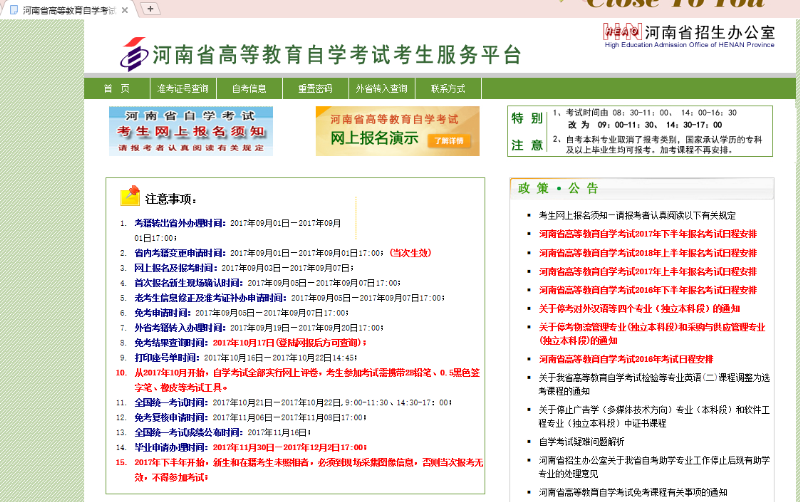Click the pushpin note icon beside 注意事项

point(130,195)
